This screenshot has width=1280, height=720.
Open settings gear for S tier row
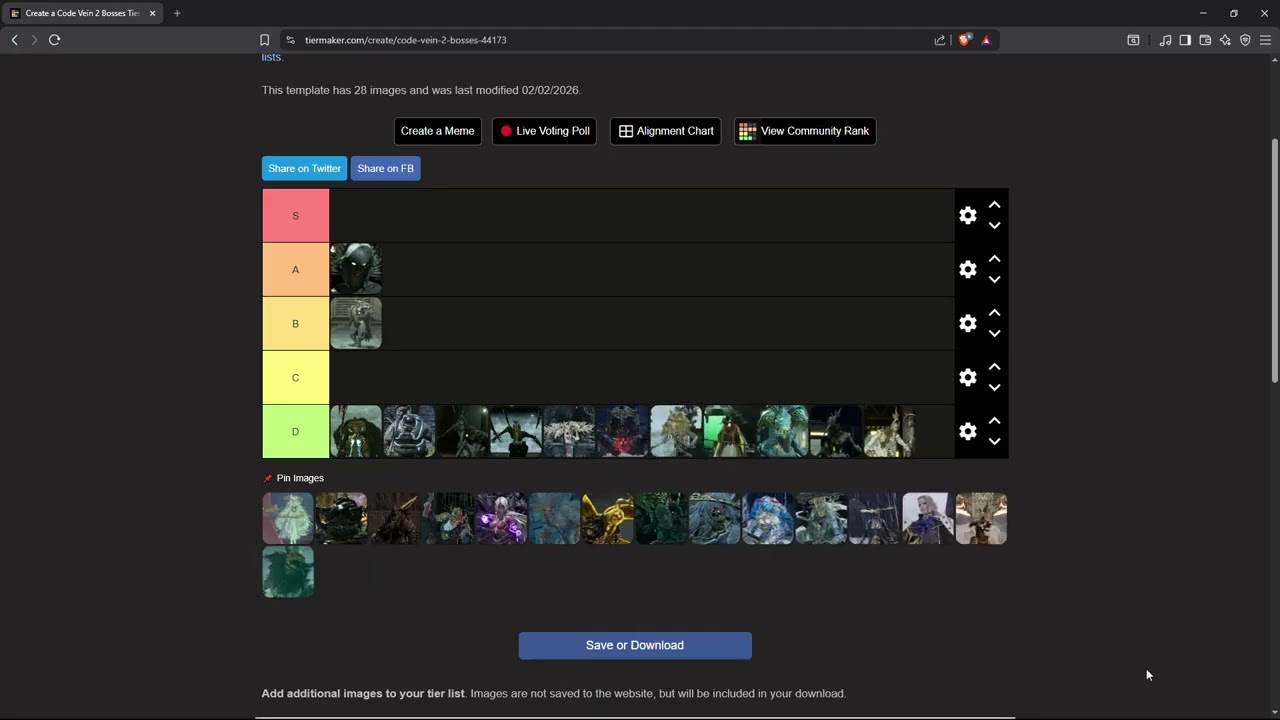967,216
